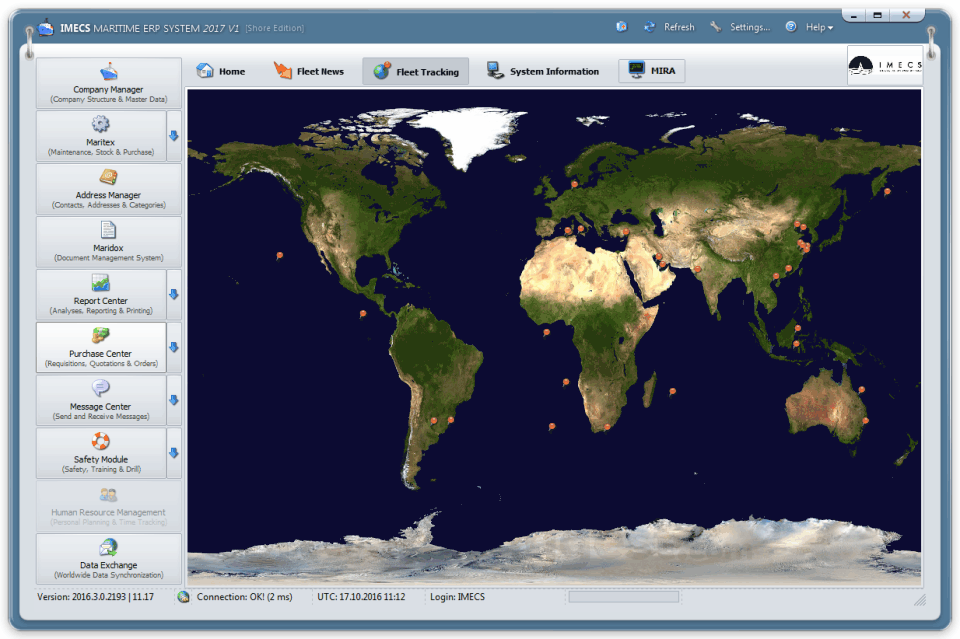Open Purchase Center module

click(101, 348)
